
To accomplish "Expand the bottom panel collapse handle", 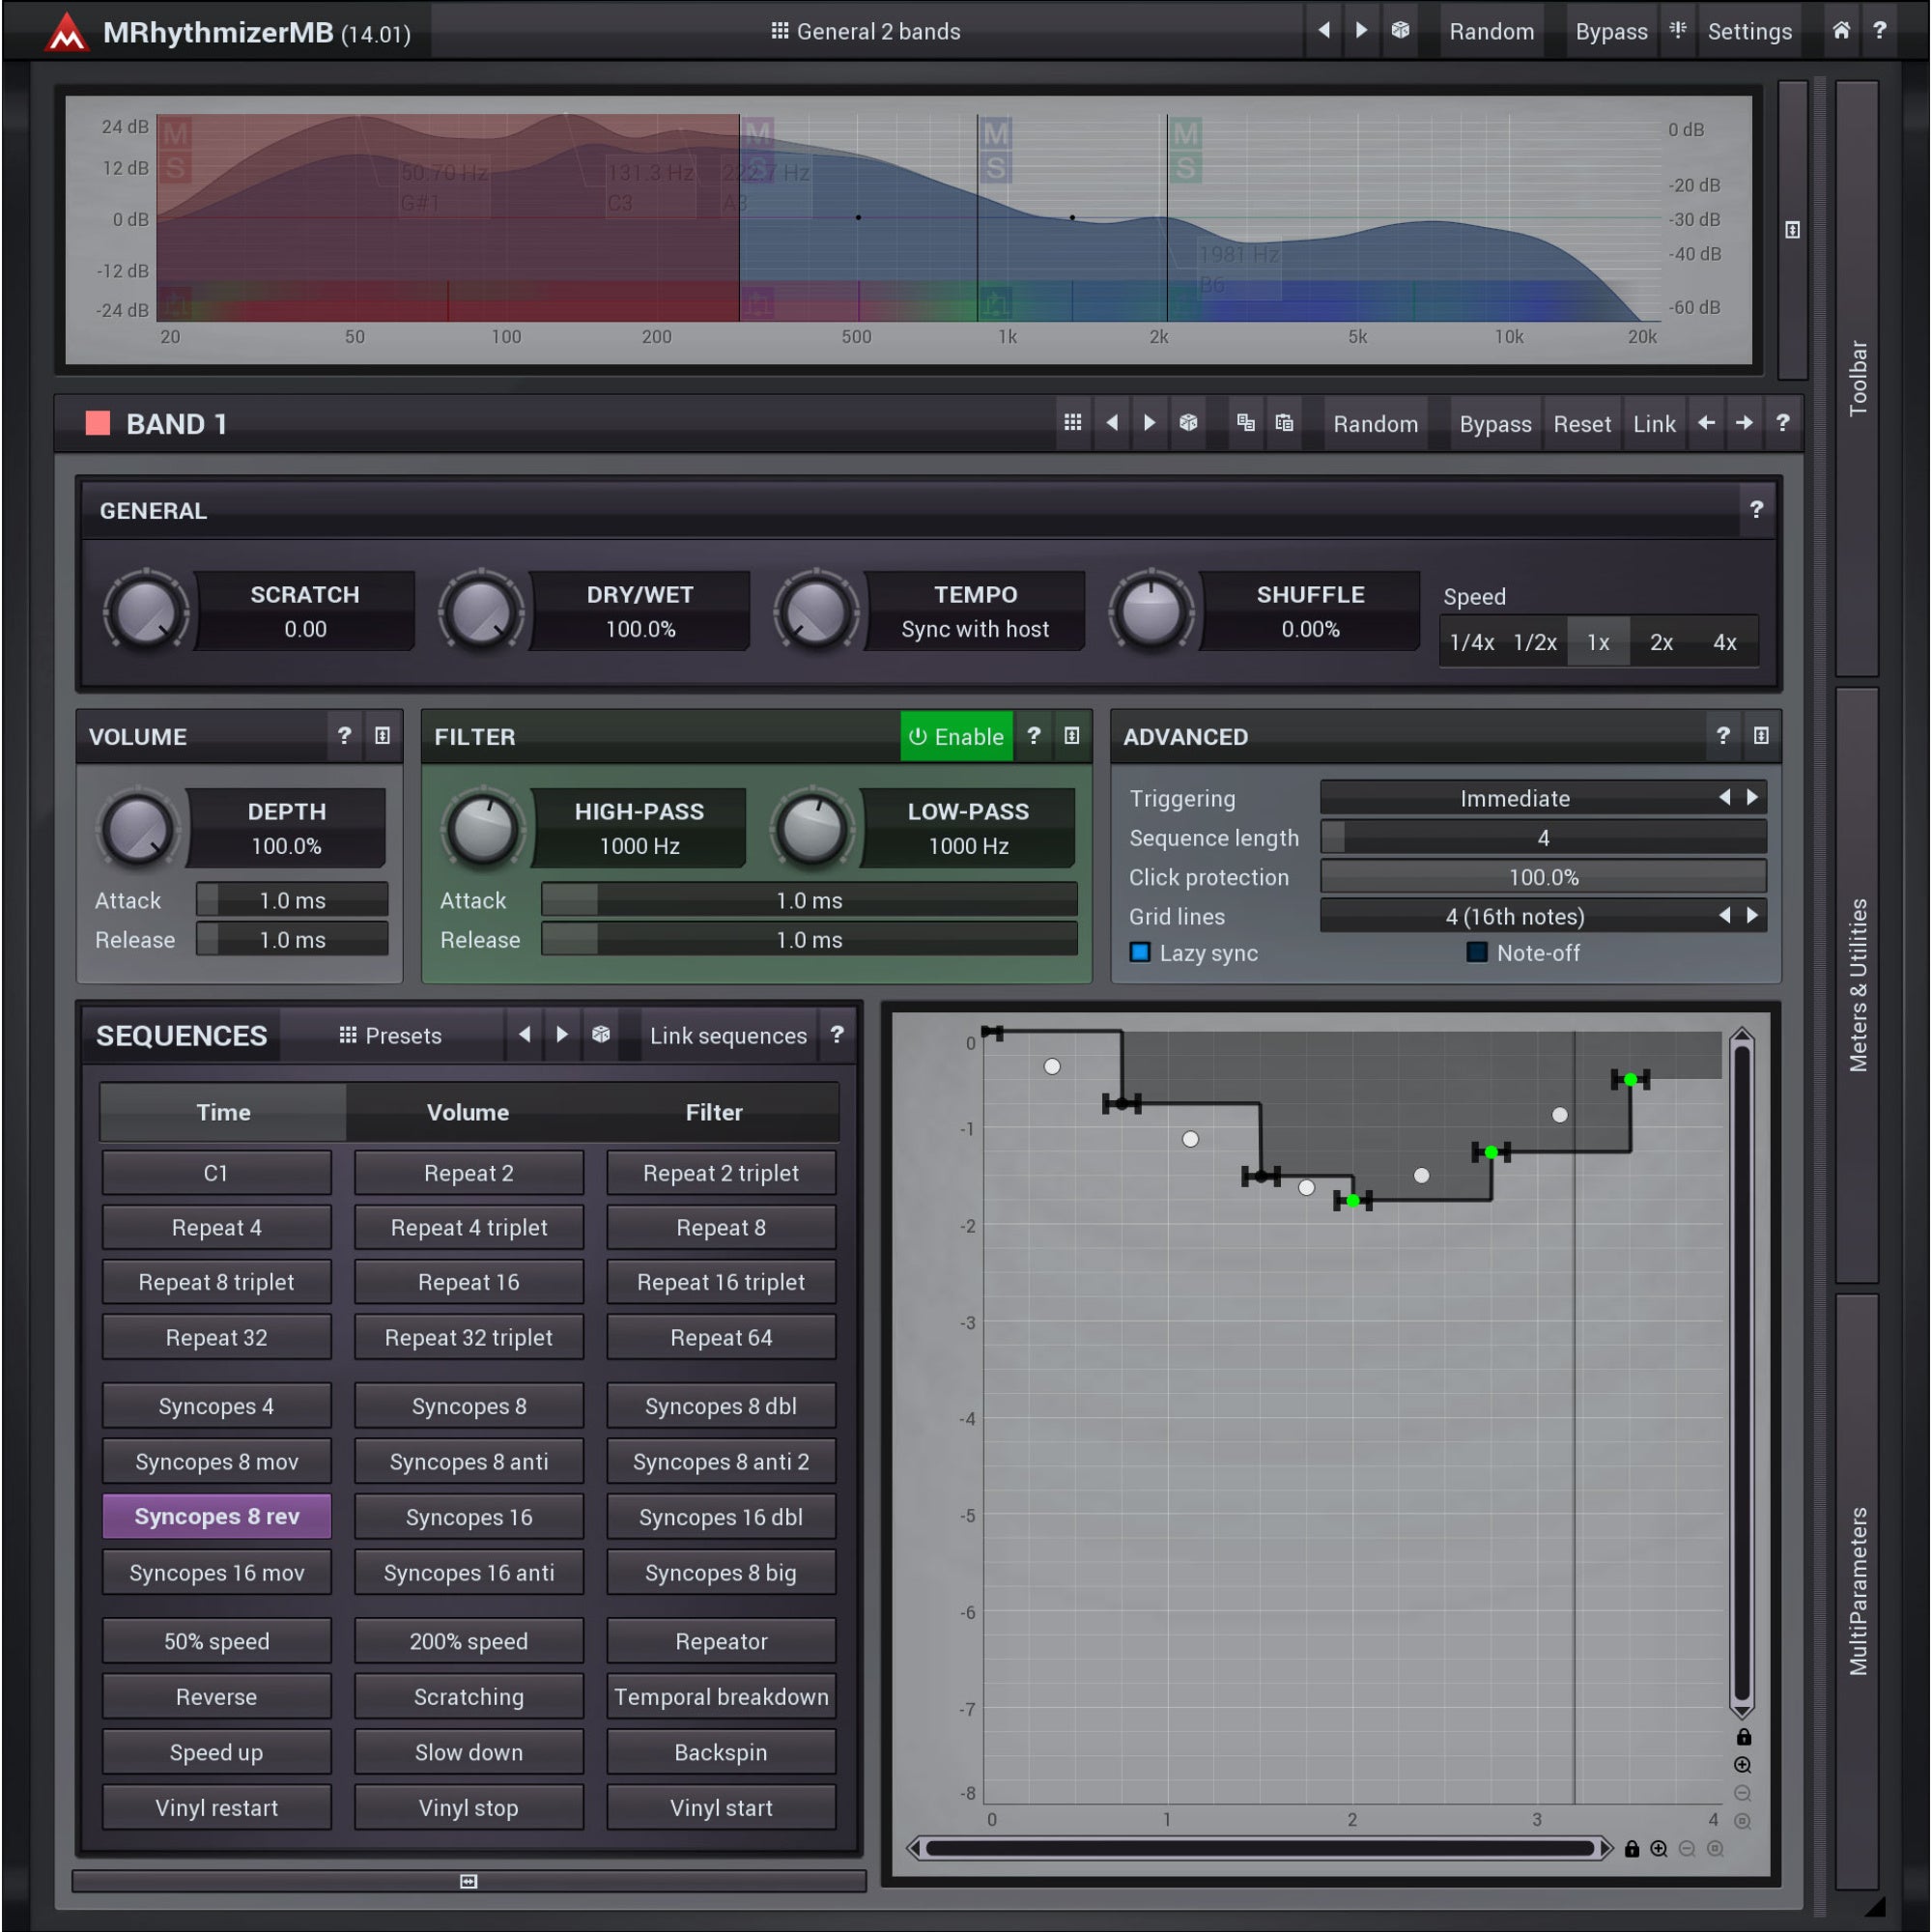I will pyautogui.click(x=468, y=1881).
